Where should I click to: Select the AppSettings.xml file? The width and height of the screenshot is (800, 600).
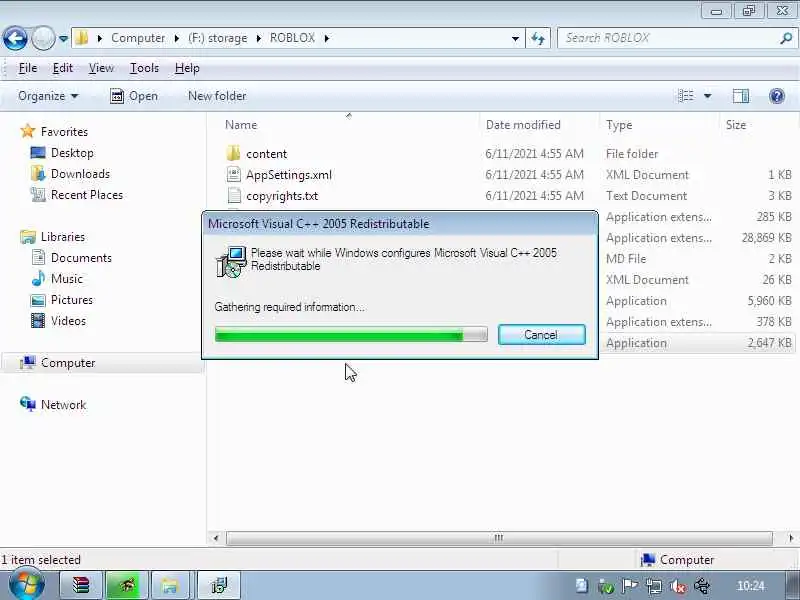tap(288, 174)
